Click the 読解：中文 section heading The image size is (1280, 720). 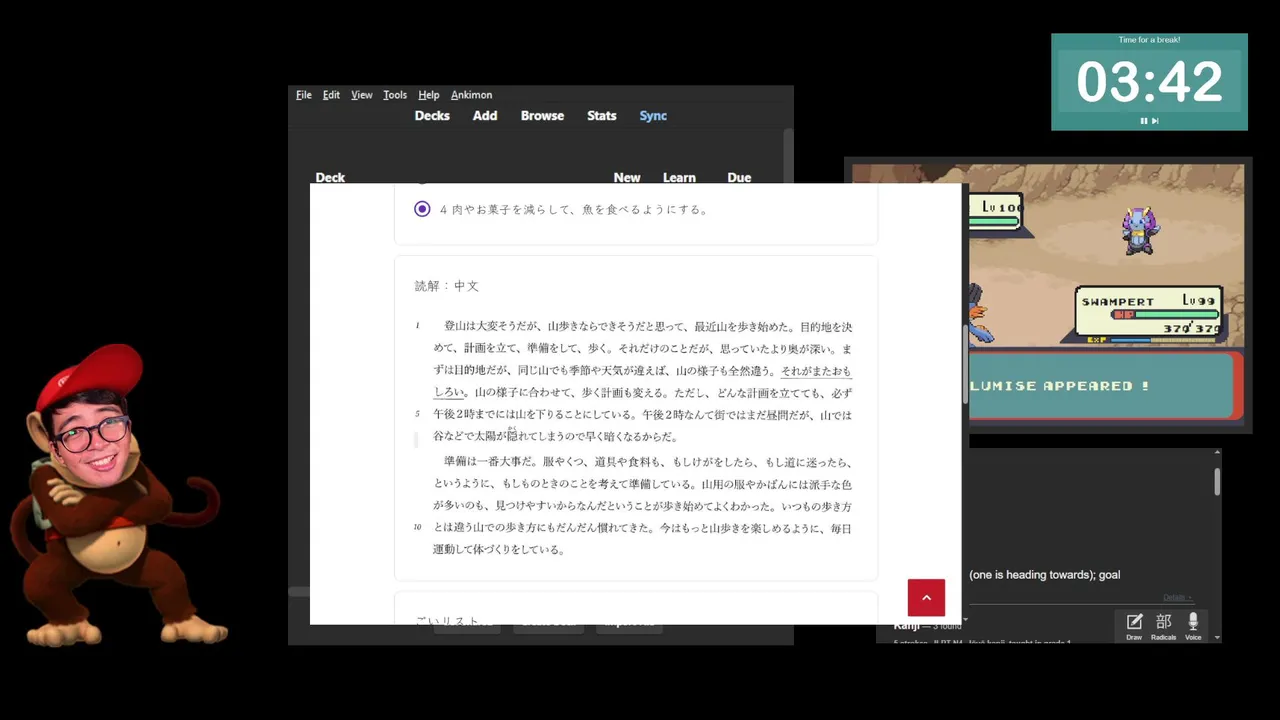(447, 286)
